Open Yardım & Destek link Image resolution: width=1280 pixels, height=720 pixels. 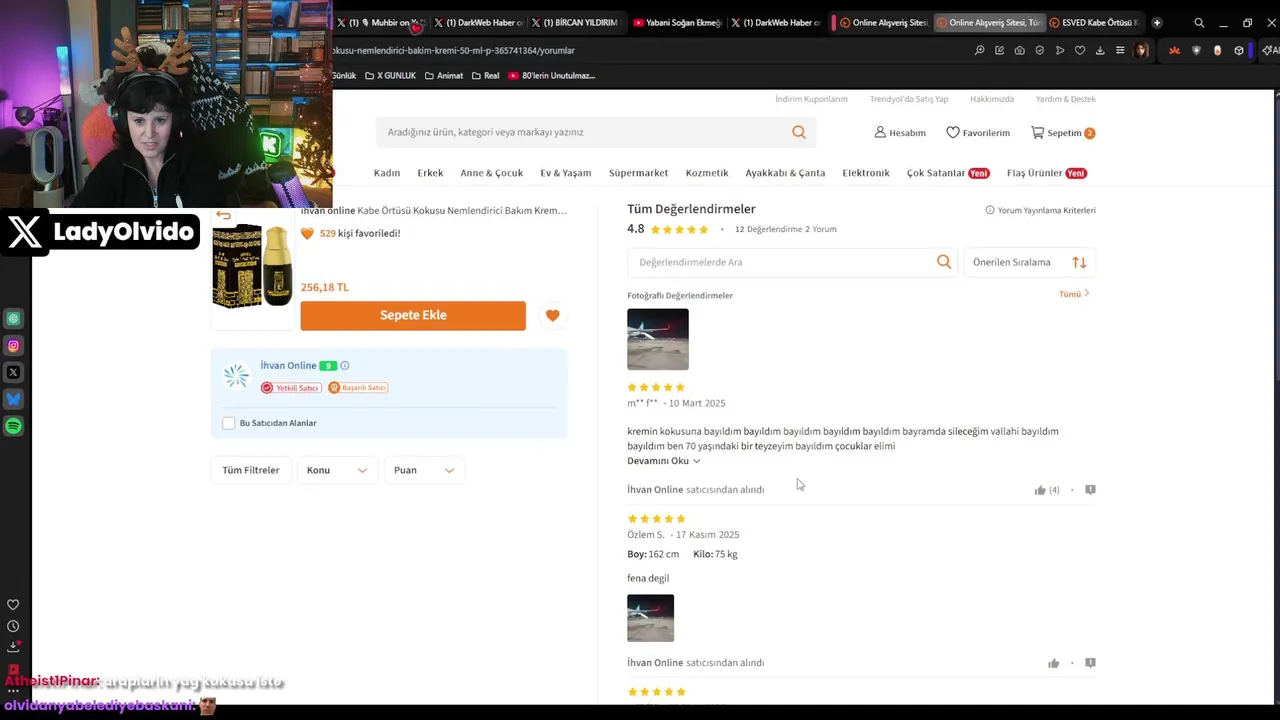pyautogui.click(x=1066, y=99)
